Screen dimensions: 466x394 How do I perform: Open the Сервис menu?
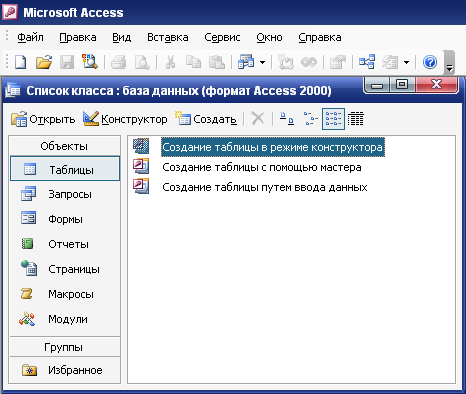pyautogui.click(x=222, y=37)
